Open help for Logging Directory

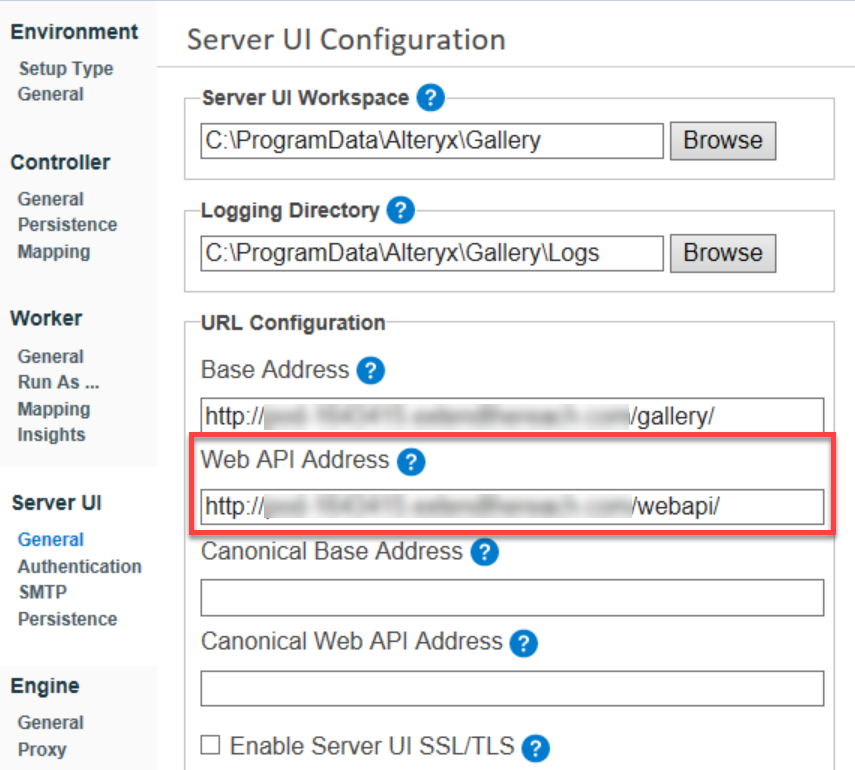pyautogui.click(x=399, y=211)
